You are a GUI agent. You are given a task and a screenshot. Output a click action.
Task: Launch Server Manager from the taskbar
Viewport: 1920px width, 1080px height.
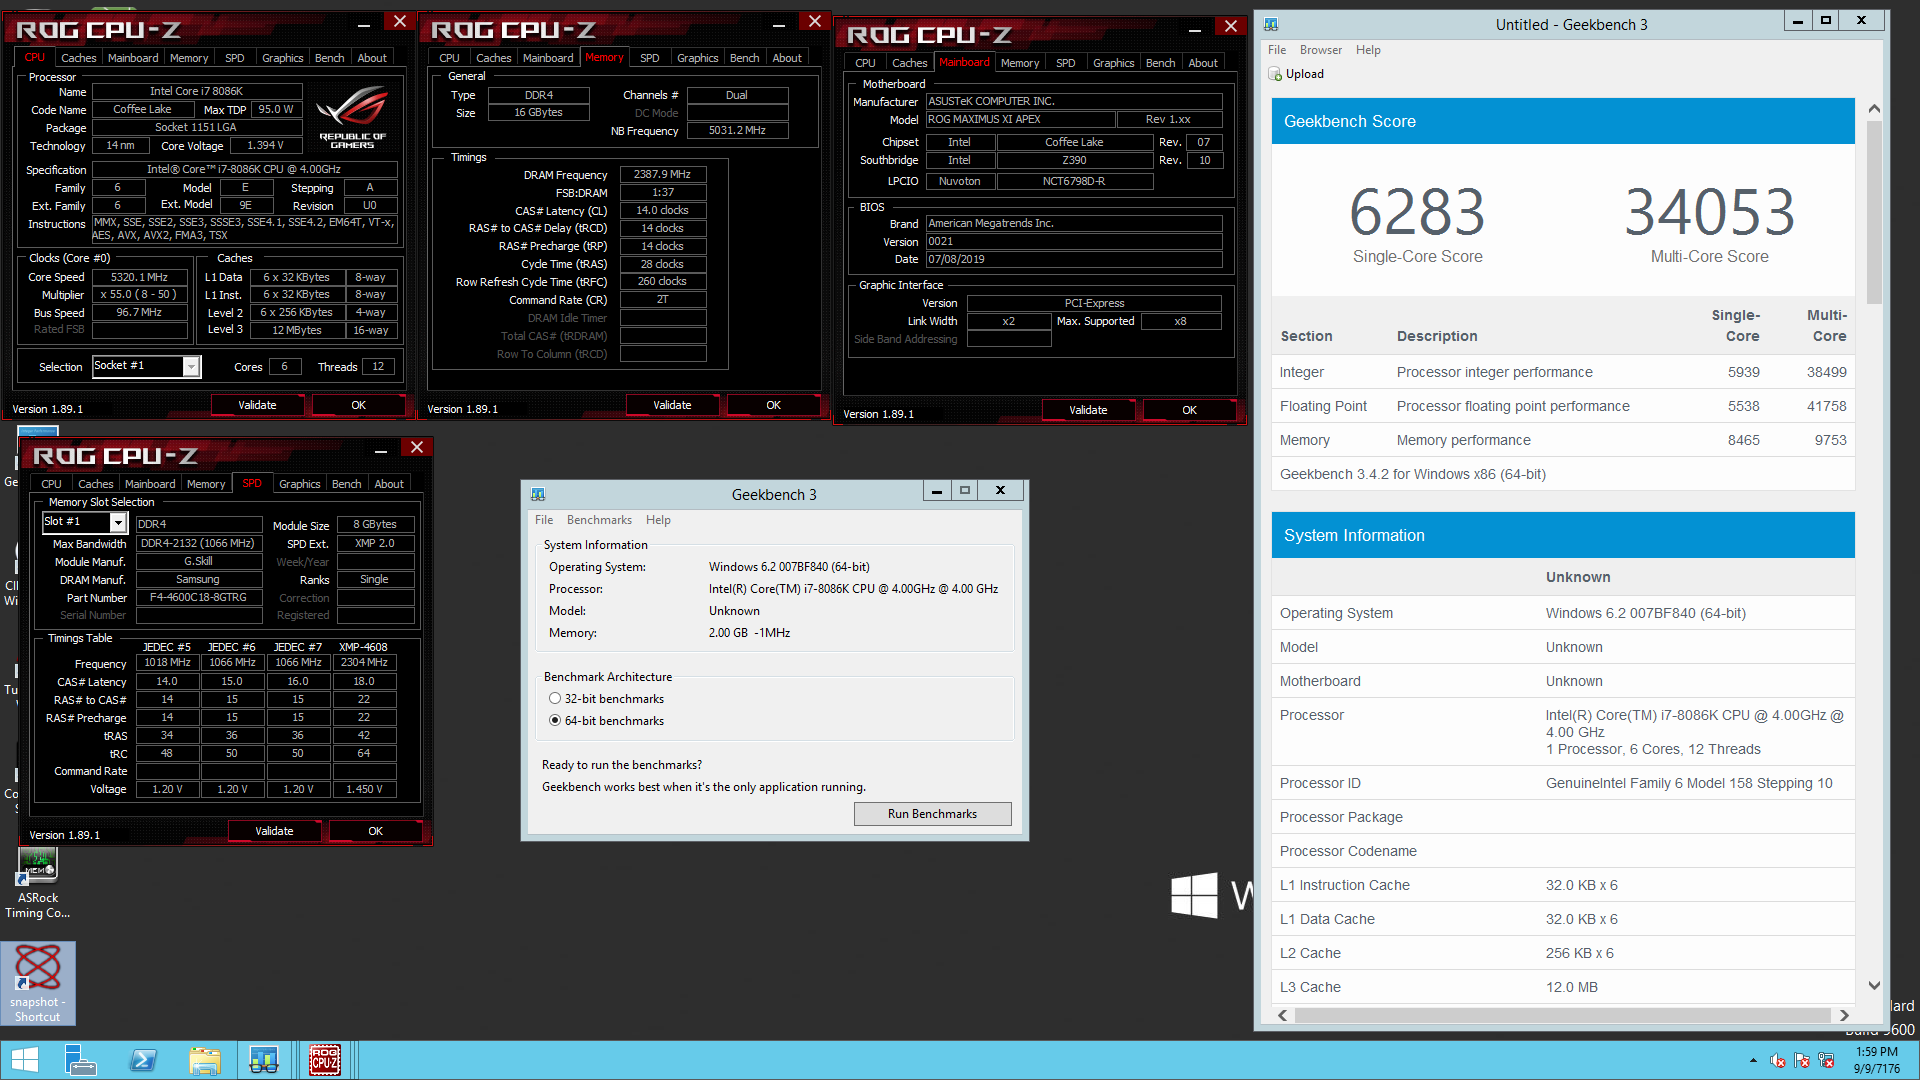pos(80,1060)
